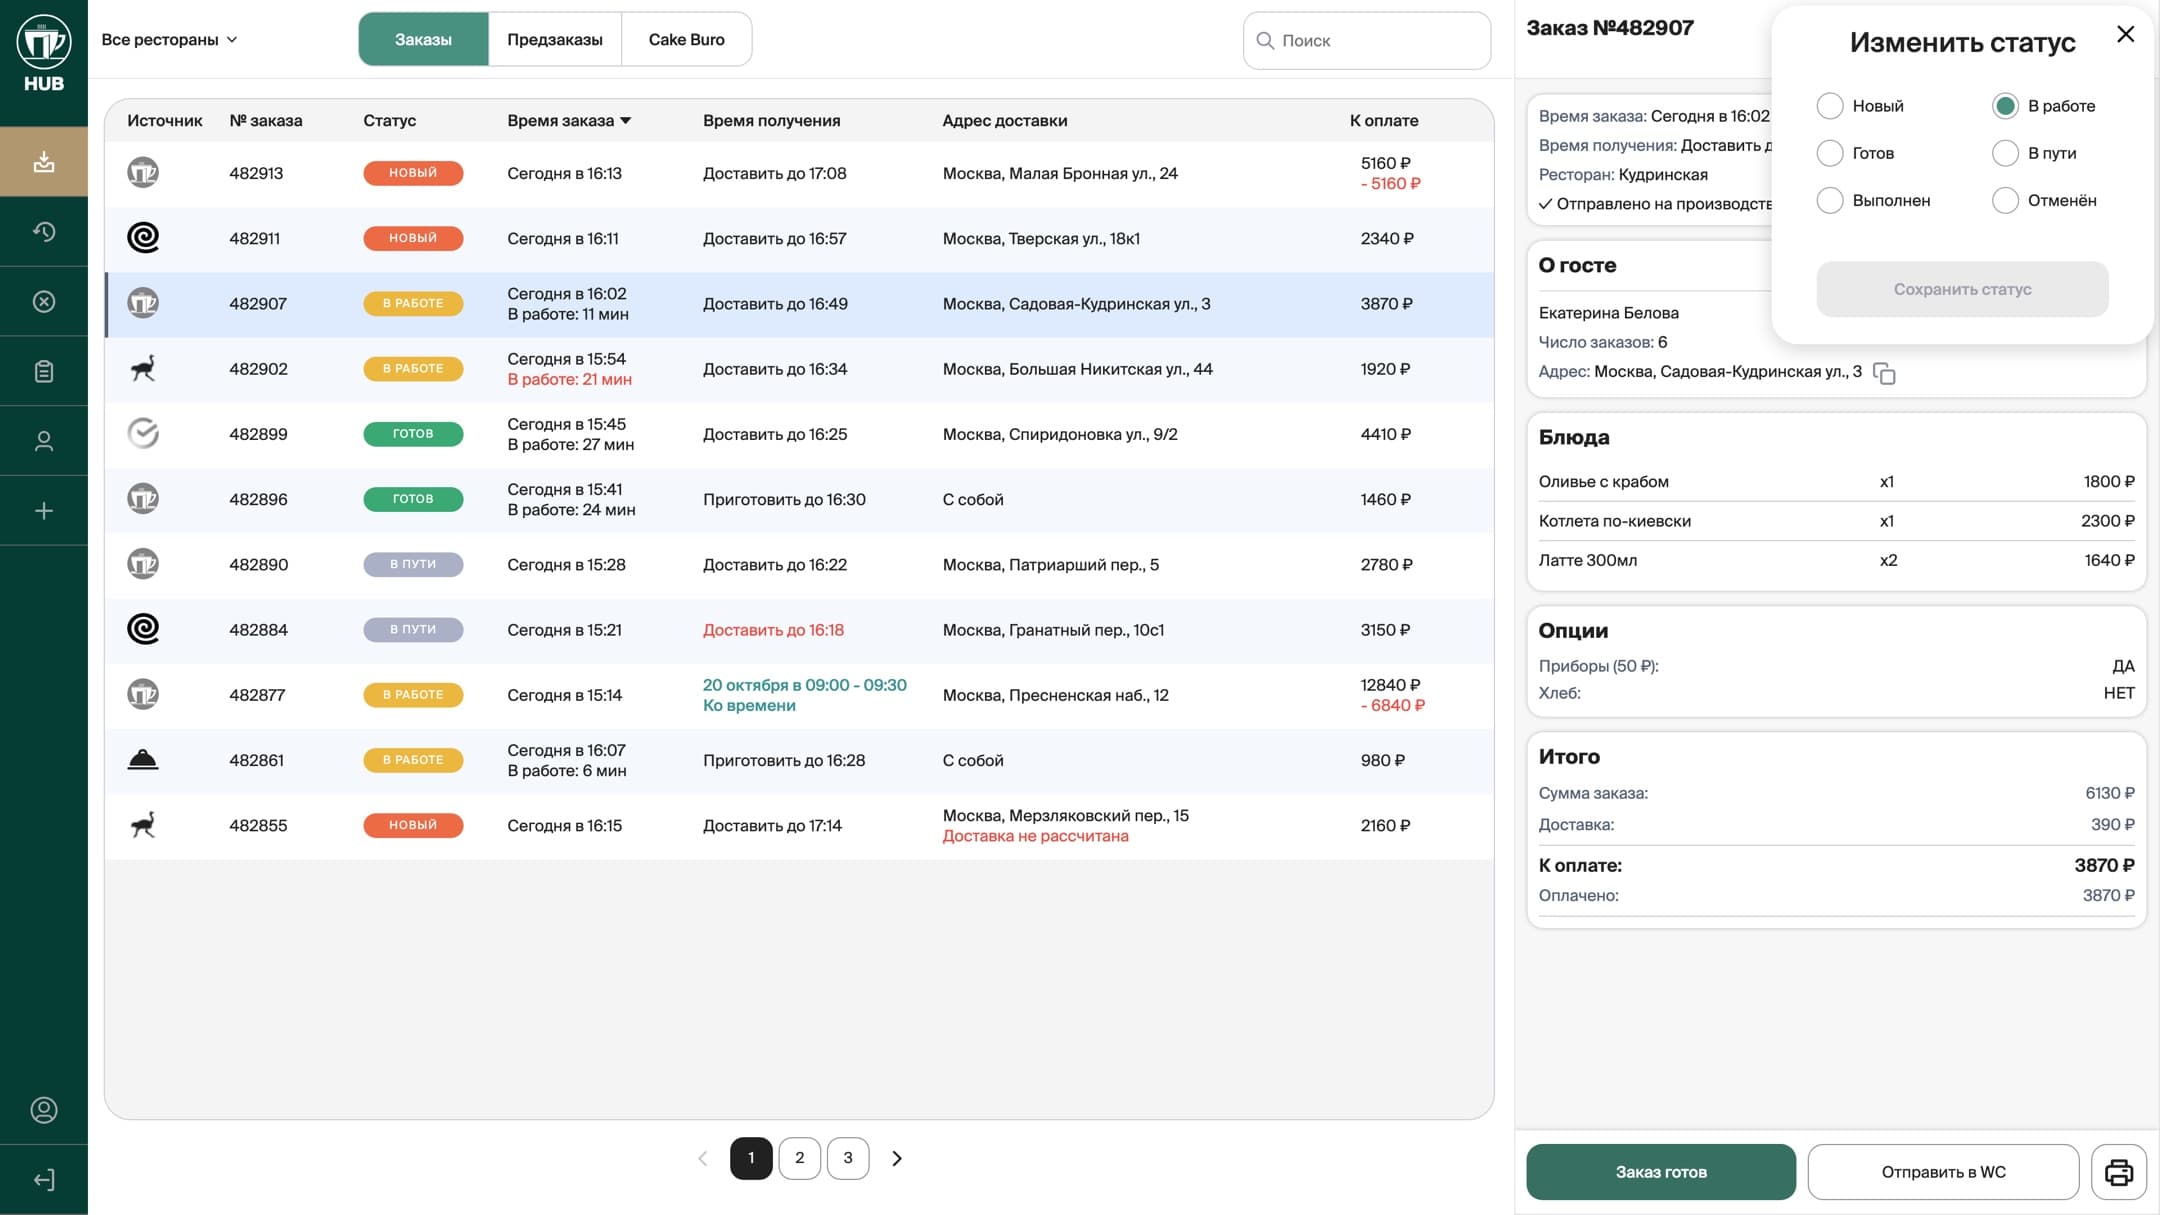
Task: Click the Сохранить статус button
Action: point(1962,289)
